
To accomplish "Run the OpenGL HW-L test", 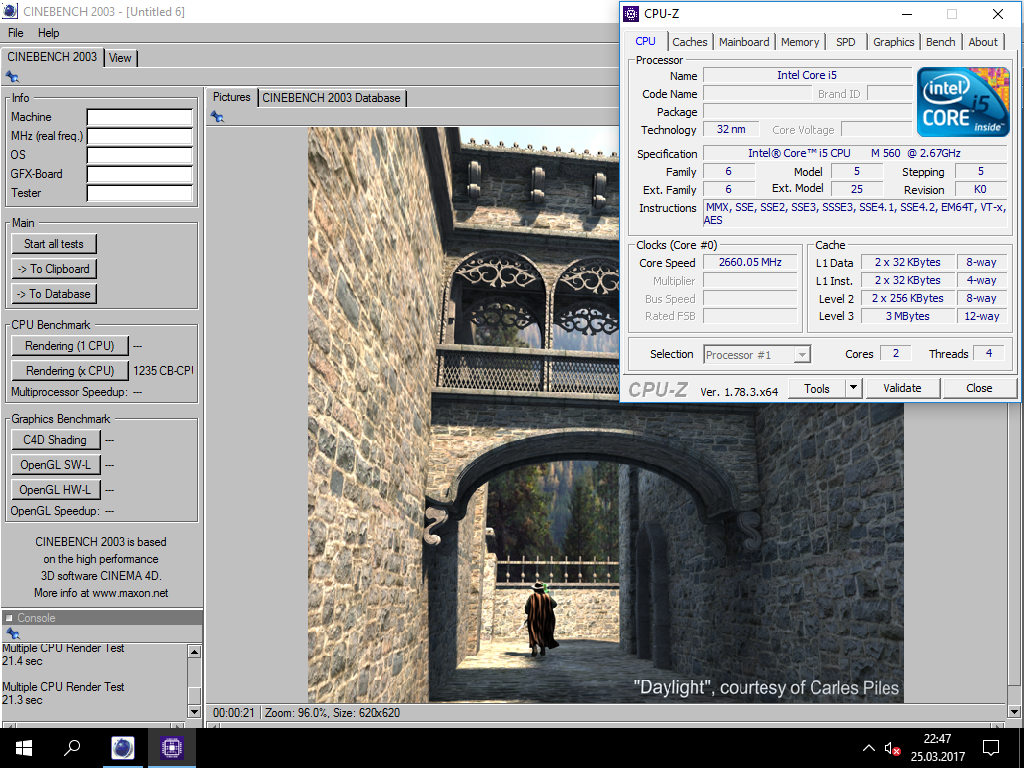I will tap(56, 490).
